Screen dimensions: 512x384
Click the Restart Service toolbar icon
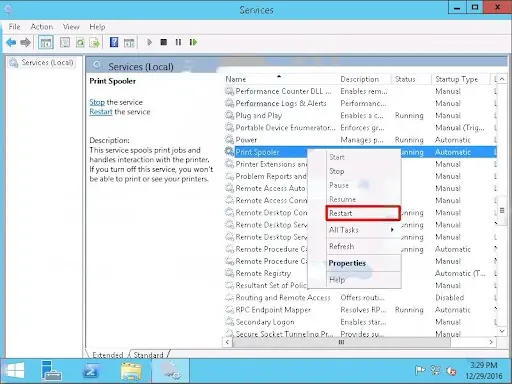[193, 42]
